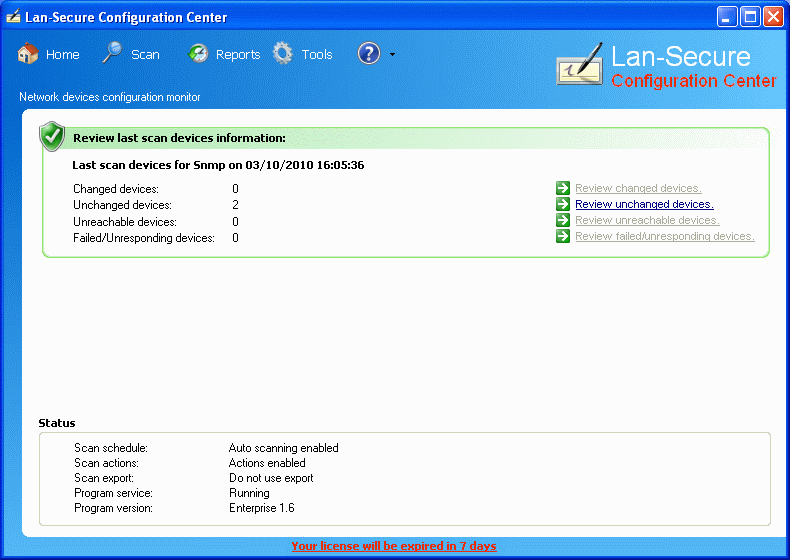Viewport: 790px width, 560px height.
Task: Click the Home house icon
Action: point(28,53)
